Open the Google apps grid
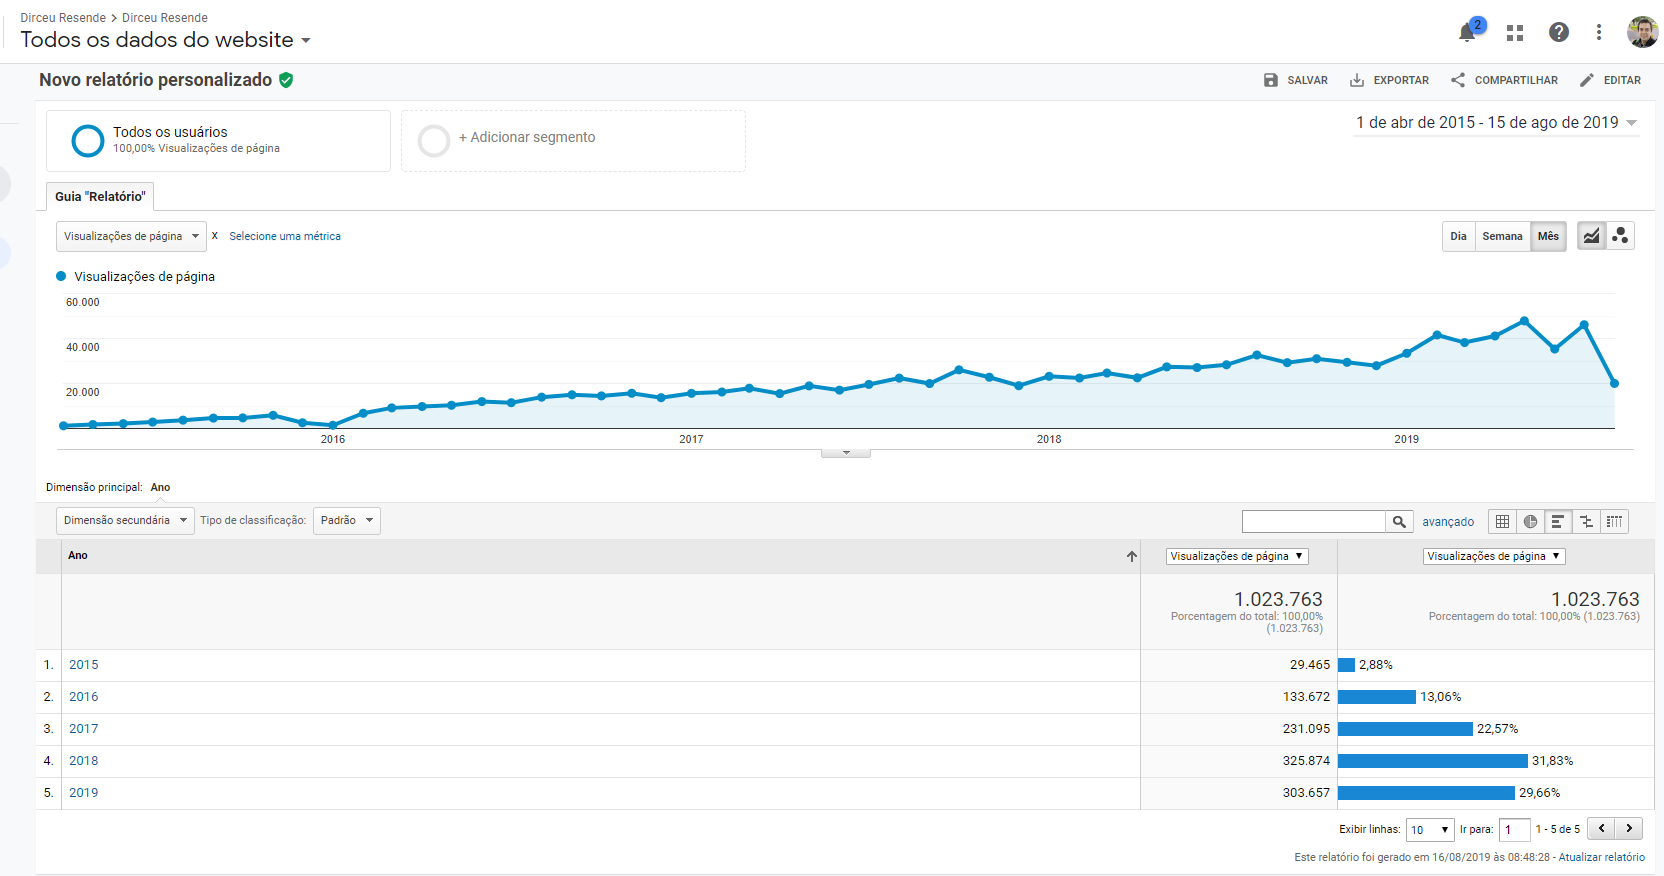 [1515, 33]
